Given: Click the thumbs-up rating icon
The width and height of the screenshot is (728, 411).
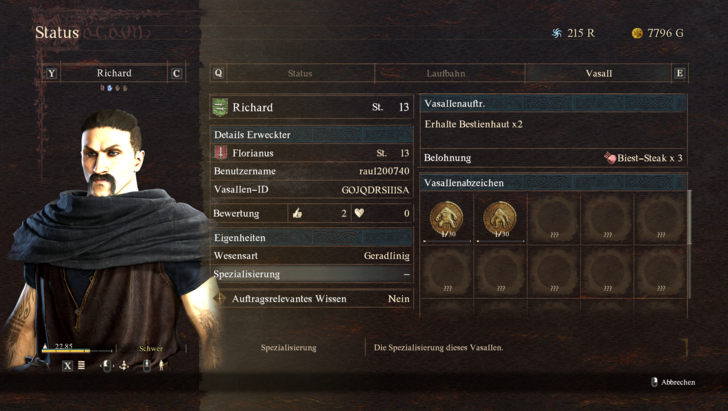Looking at the screenshot, I should pyautogui.click(x=297, y=213).
